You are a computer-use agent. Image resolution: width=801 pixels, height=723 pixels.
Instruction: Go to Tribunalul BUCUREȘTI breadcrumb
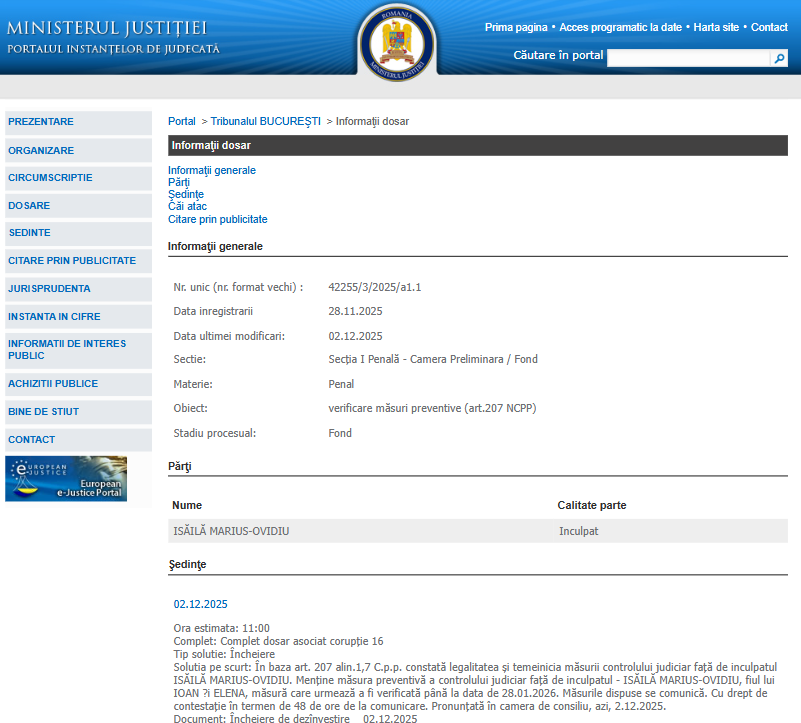265,121
